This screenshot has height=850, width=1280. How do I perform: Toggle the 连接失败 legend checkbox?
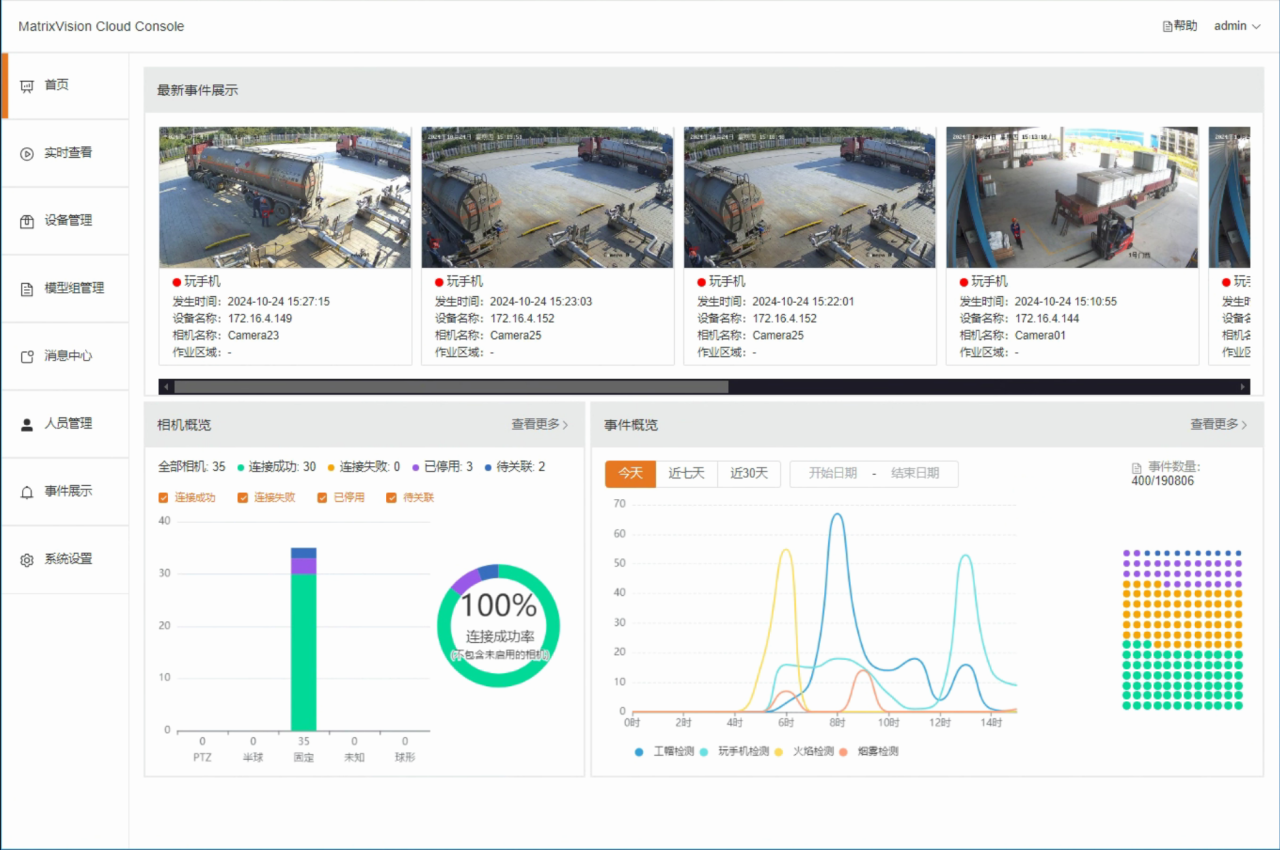pyautogui.click(x=243, y=498)
